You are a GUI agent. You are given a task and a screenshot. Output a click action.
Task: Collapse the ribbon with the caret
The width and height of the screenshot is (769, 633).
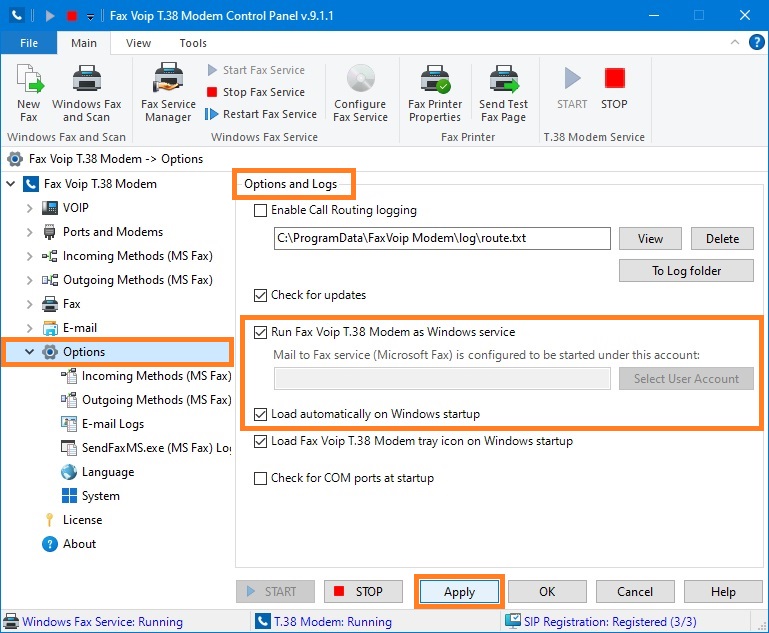[735, 42]
